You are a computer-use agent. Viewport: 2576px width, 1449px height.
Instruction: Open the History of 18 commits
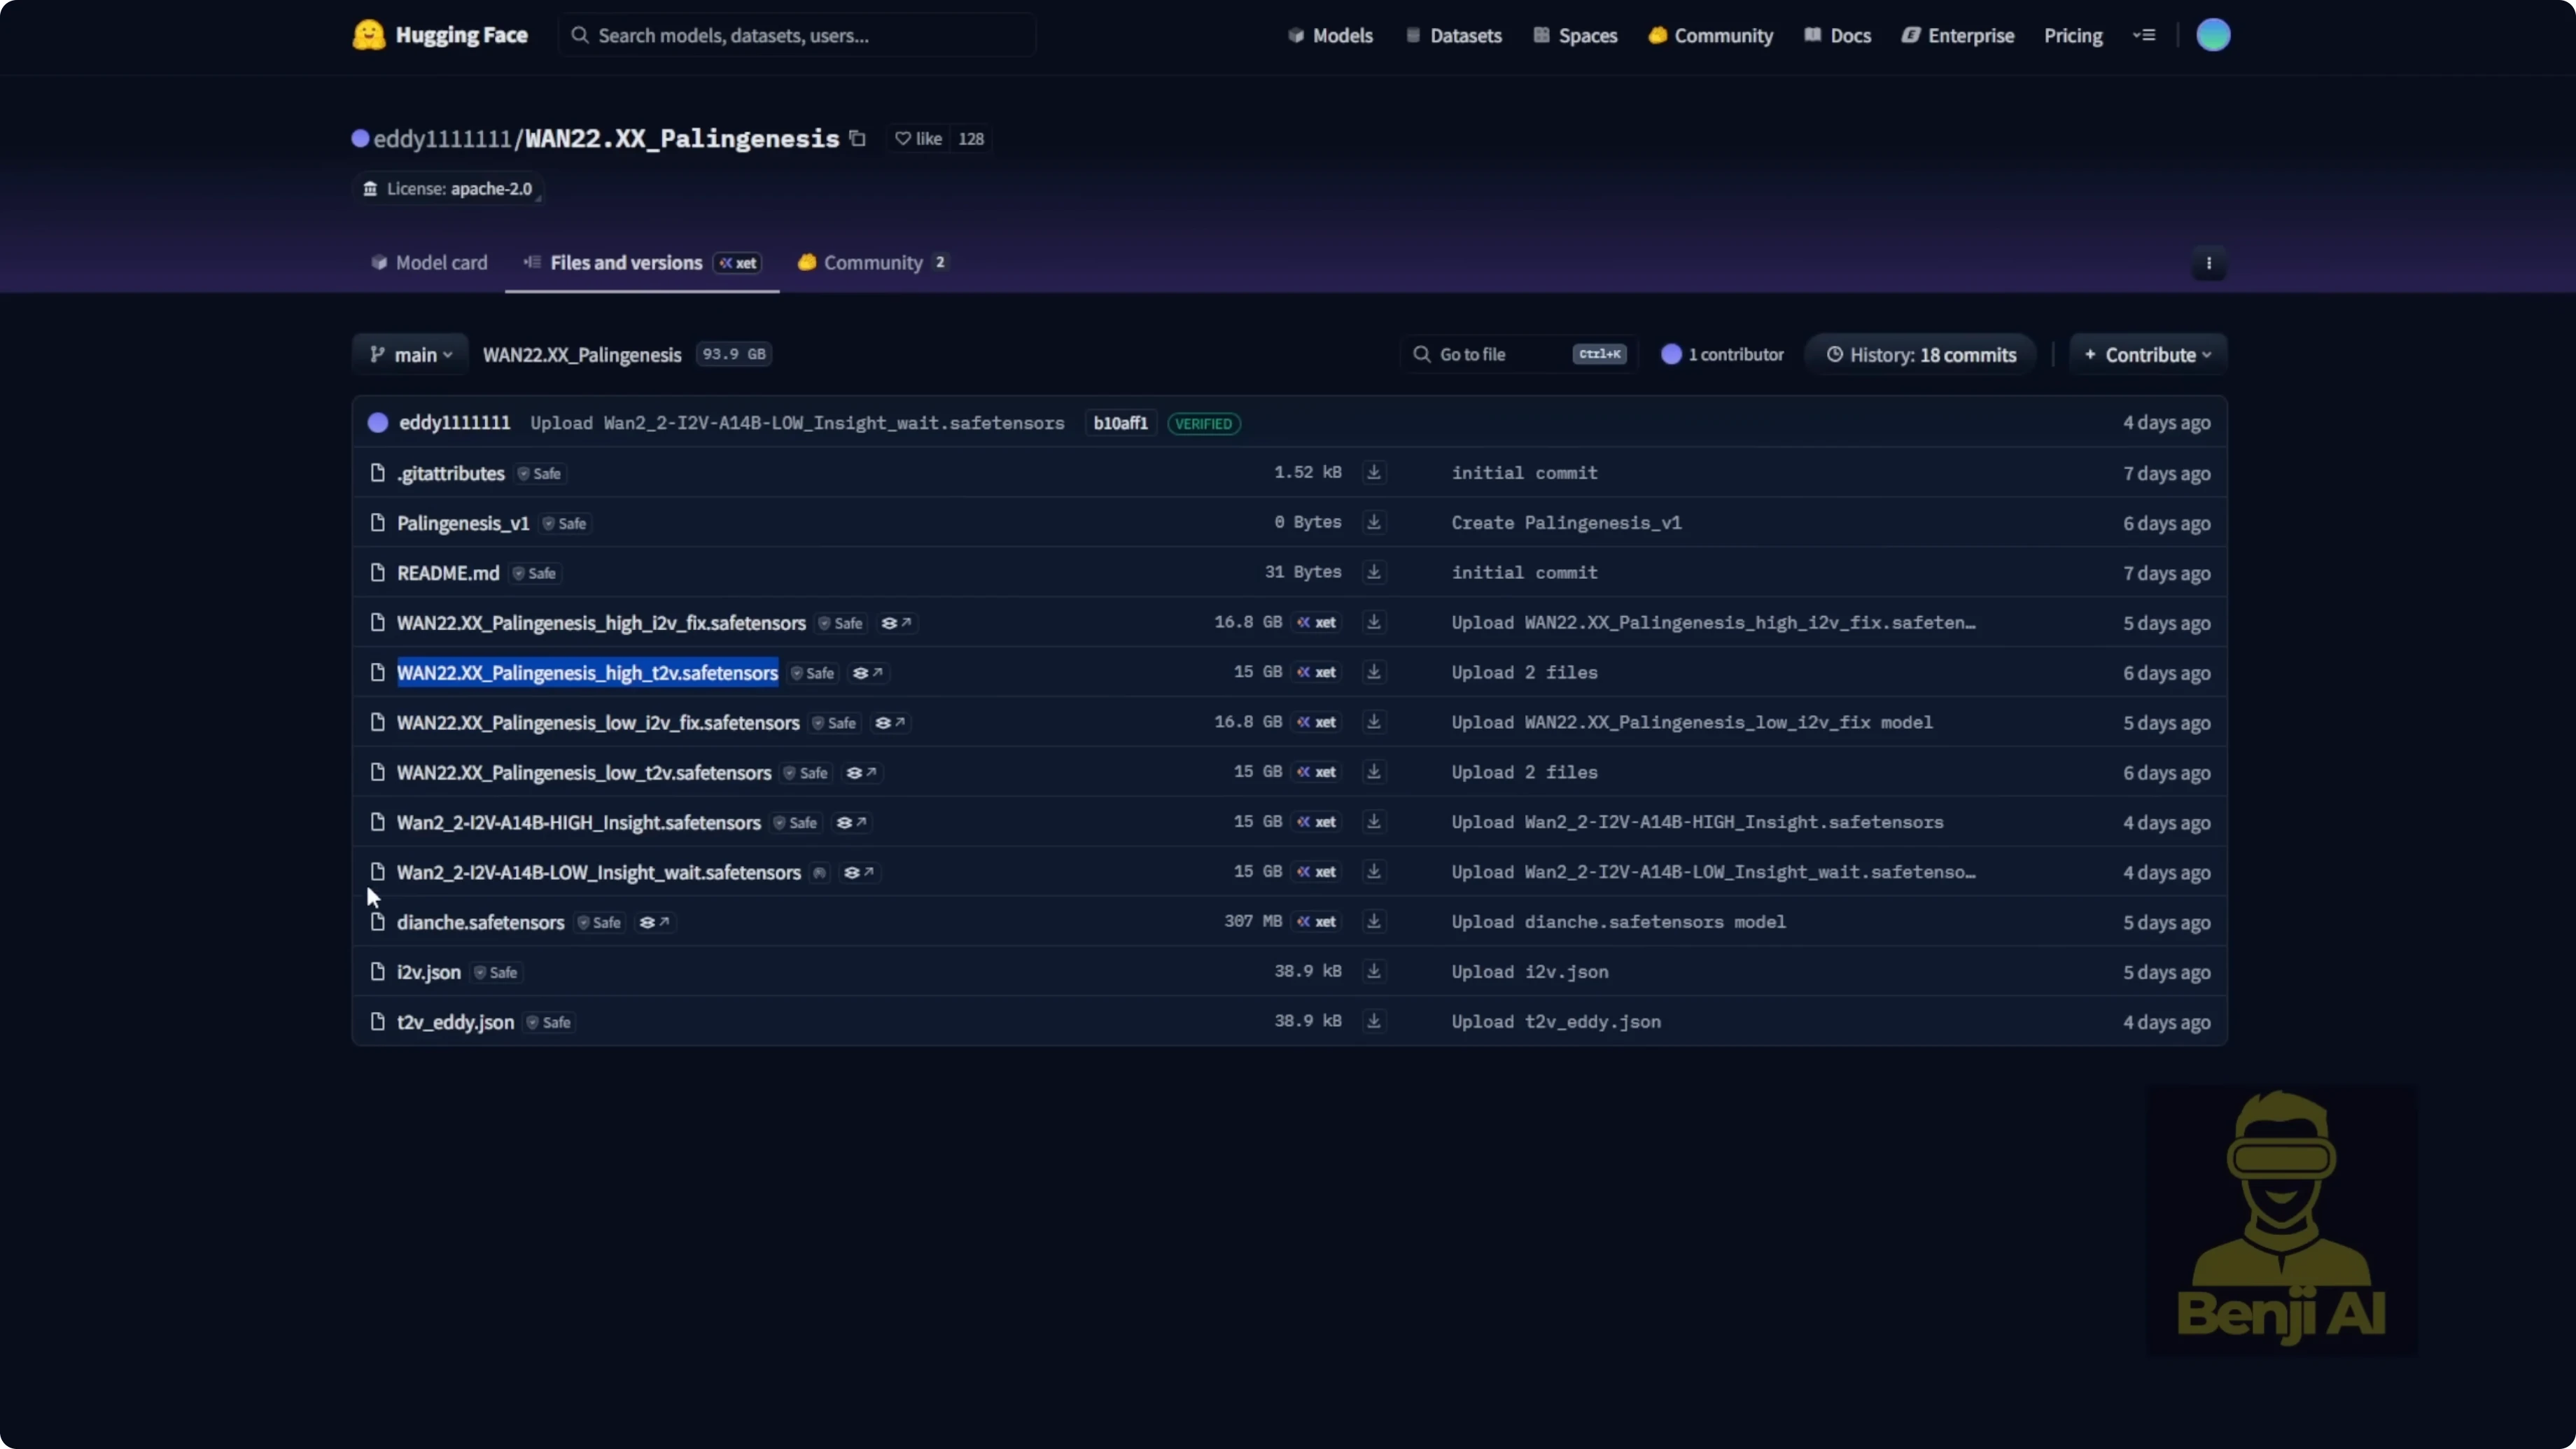1919,354
